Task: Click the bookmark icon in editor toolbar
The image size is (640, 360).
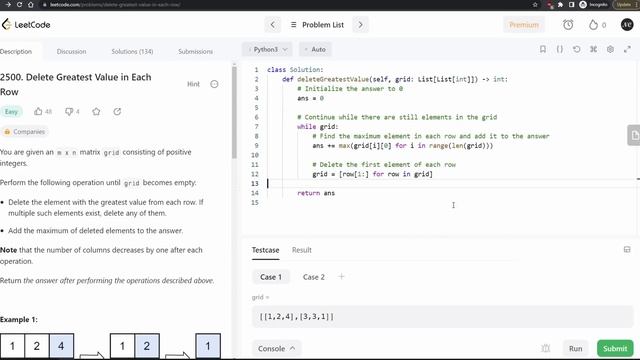Action: point(542,49)
